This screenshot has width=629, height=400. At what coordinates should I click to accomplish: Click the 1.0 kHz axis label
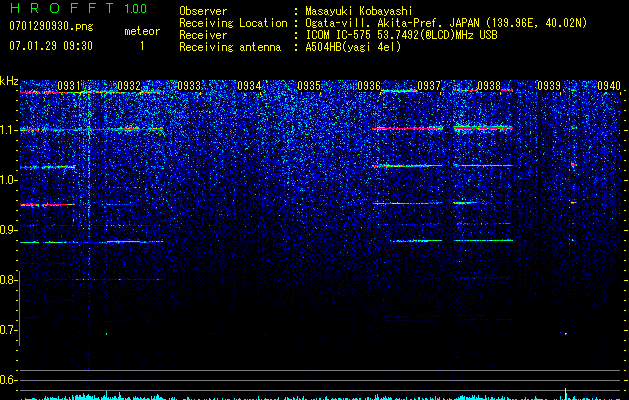tap(9, 180)
